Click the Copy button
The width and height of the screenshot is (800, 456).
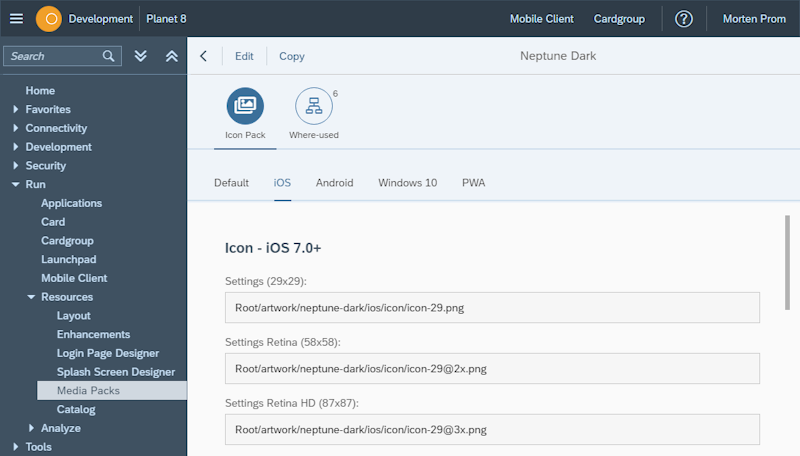[292, 56]
